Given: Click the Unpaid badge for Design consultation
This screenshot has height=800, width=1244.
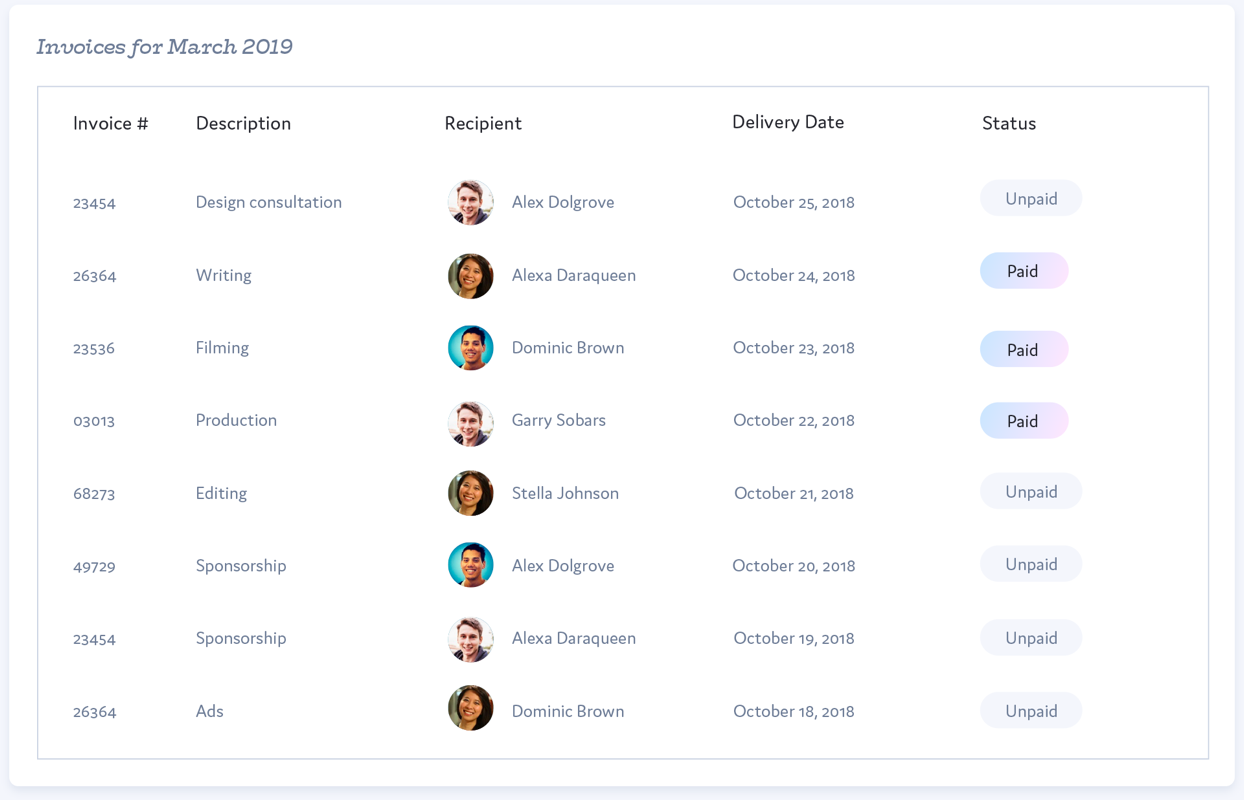Looking at the screenshot, I should click(1030, 199).
